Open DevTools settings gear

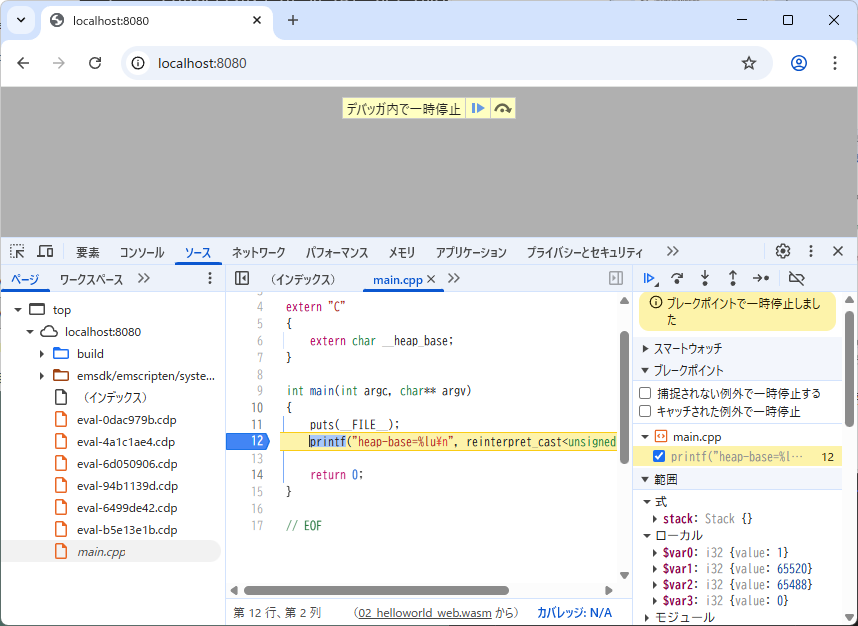coord(783,251)
